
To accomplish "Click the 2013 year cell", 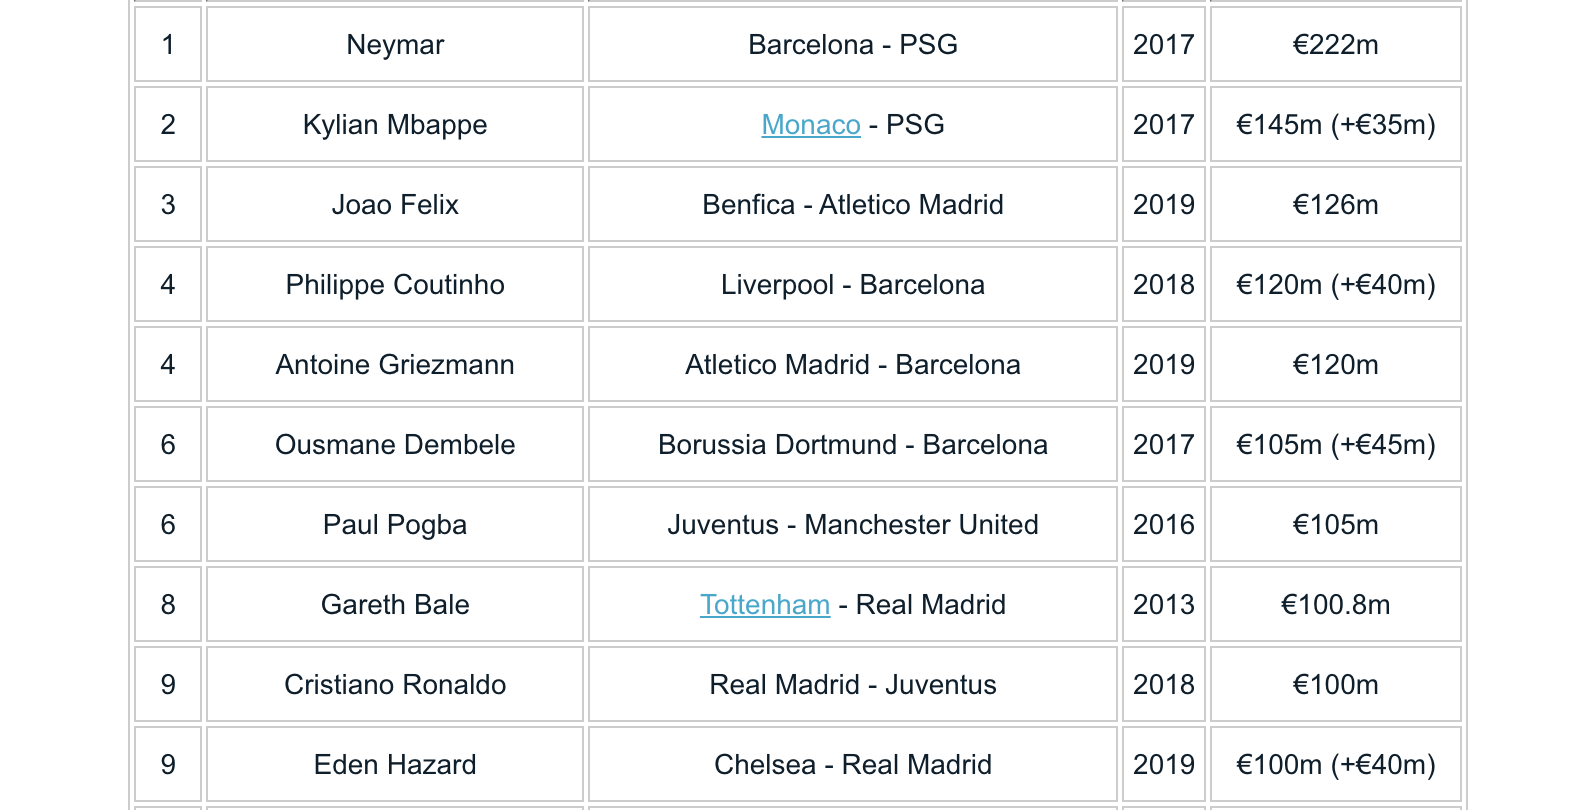I will [x=1164, y=604].
